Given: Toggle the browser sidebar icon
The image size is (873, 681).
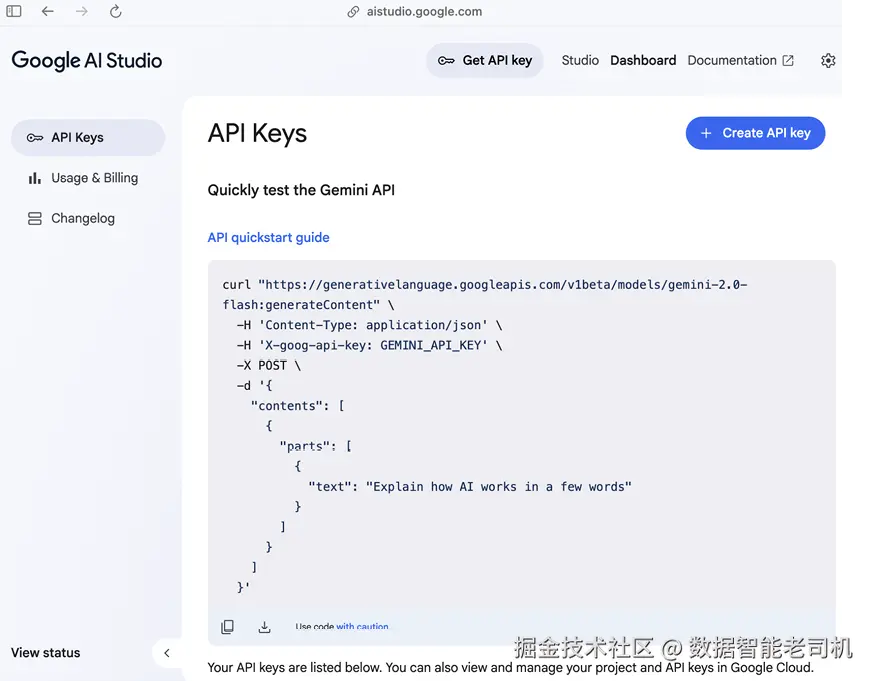Looking at the screenshot, I should pos(14,11).
